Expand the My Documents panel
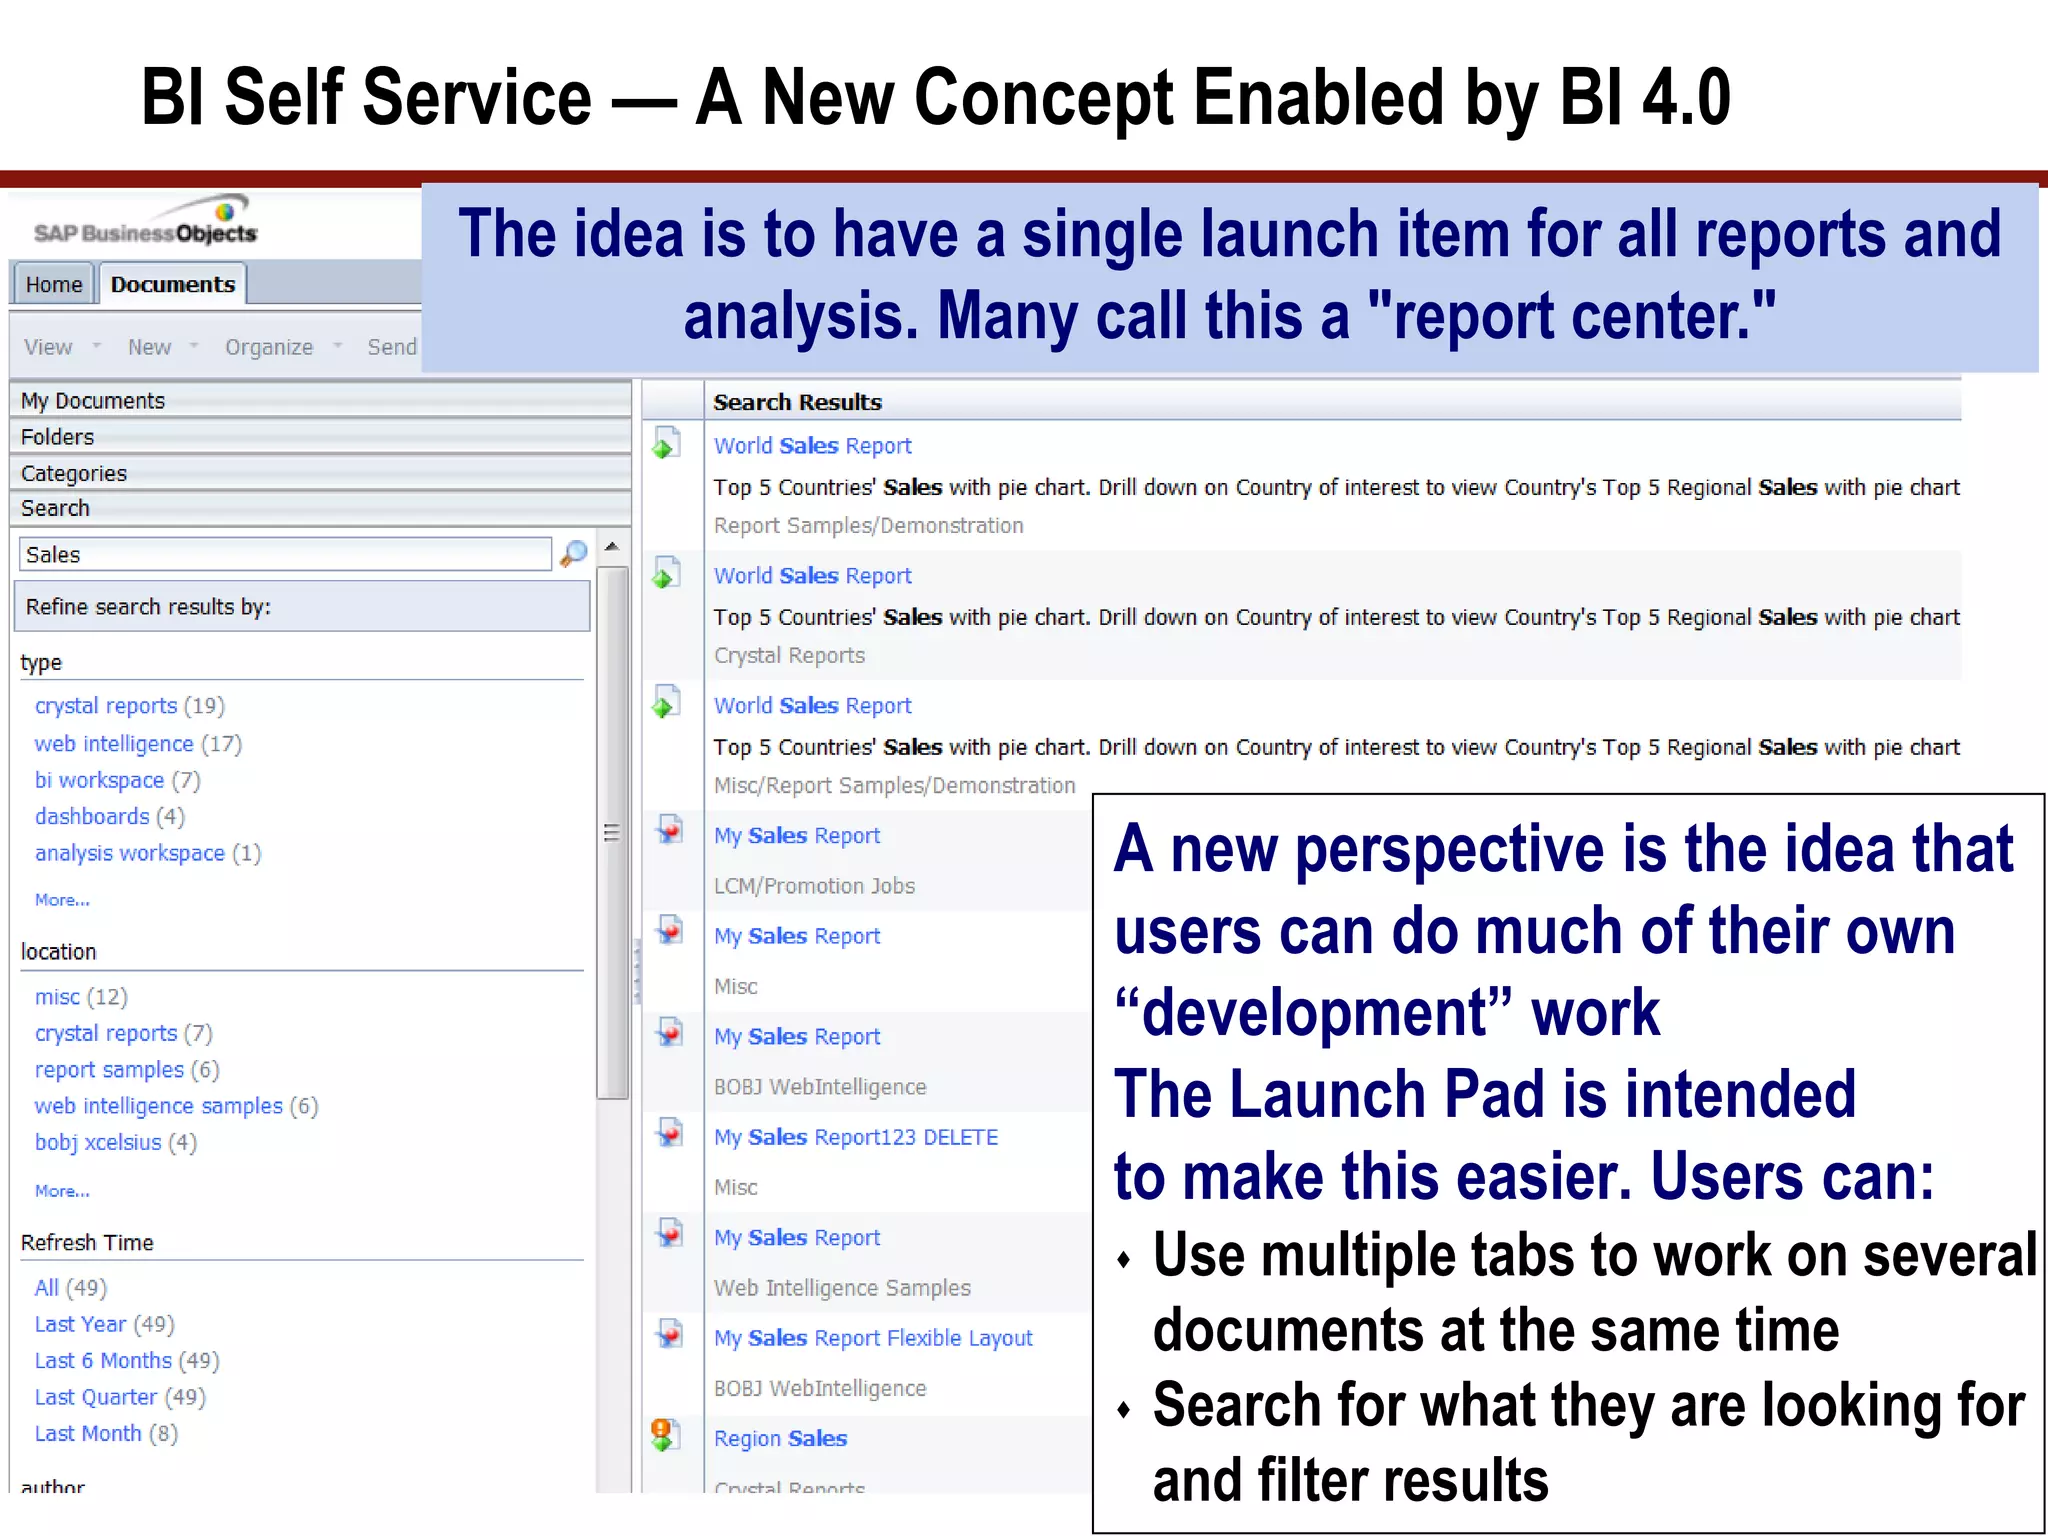The image size is (2048, 1536). pos(320,400)
